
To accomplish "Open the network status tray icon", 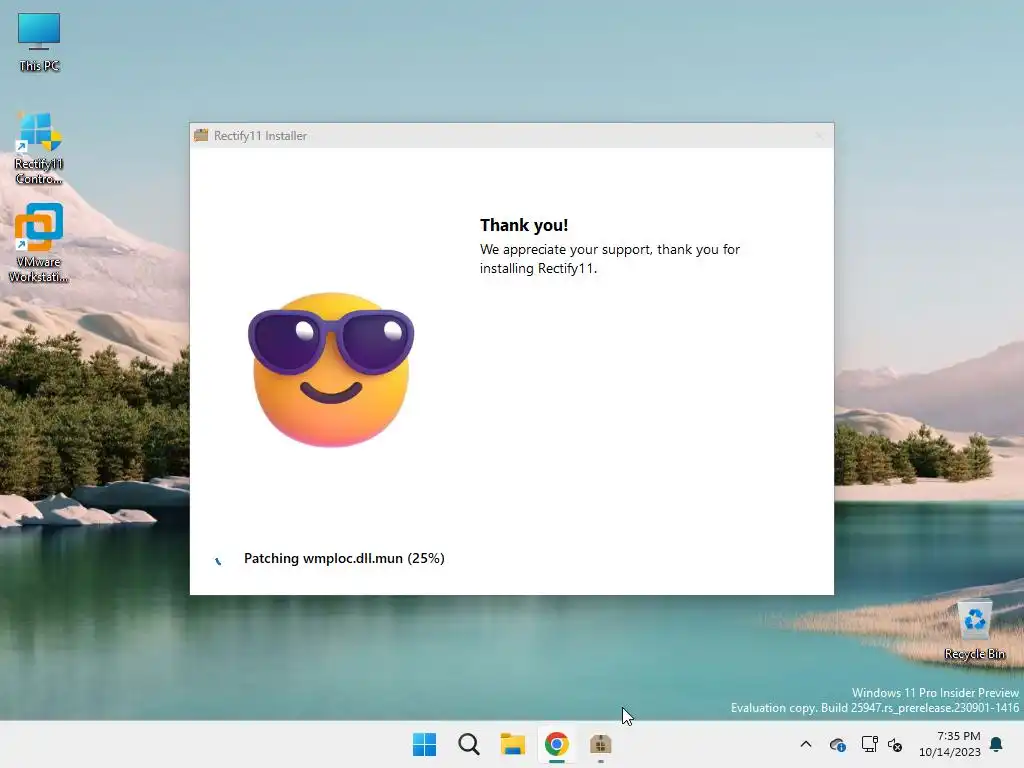I will click(869, 744).
